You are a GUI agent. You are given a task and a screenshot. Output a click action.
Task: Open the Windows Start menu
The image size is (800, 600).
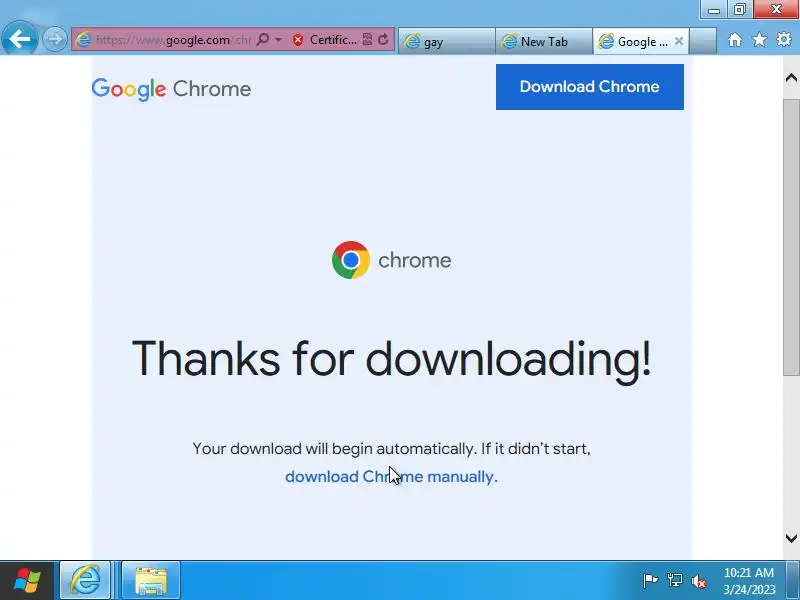[x=27, y=581]
